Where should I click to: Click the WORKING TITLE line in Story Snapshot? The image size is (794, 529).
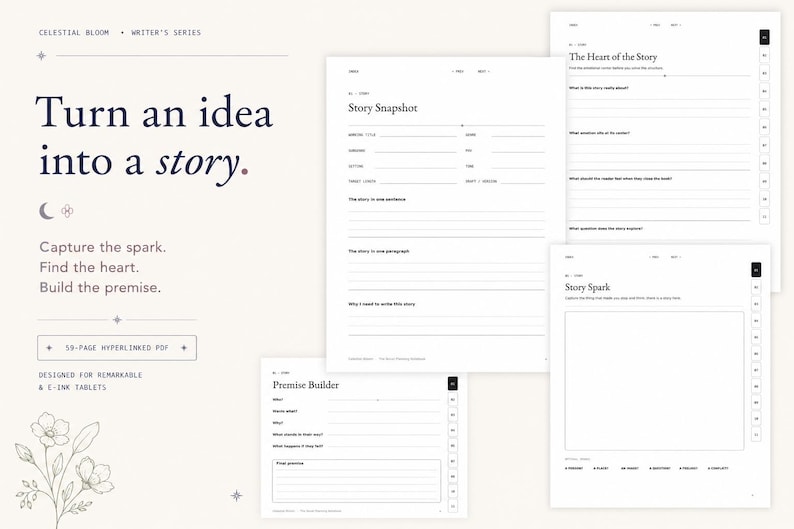pyautogui.click(x=418, y=135)
